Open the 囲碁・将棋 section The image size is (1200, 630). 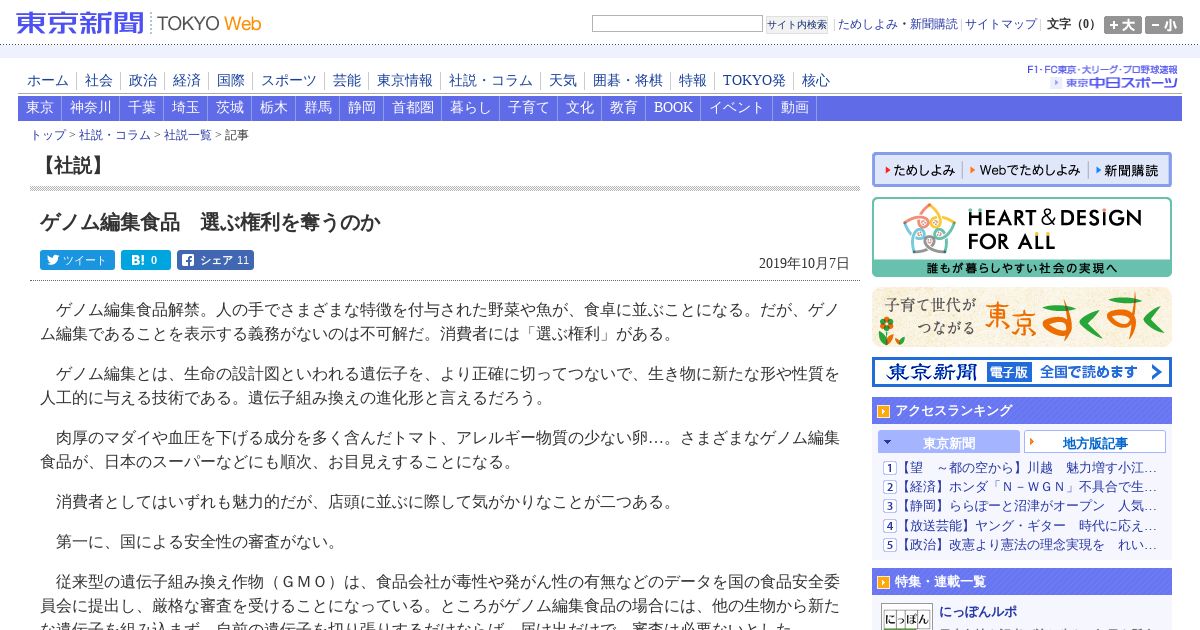628,81
